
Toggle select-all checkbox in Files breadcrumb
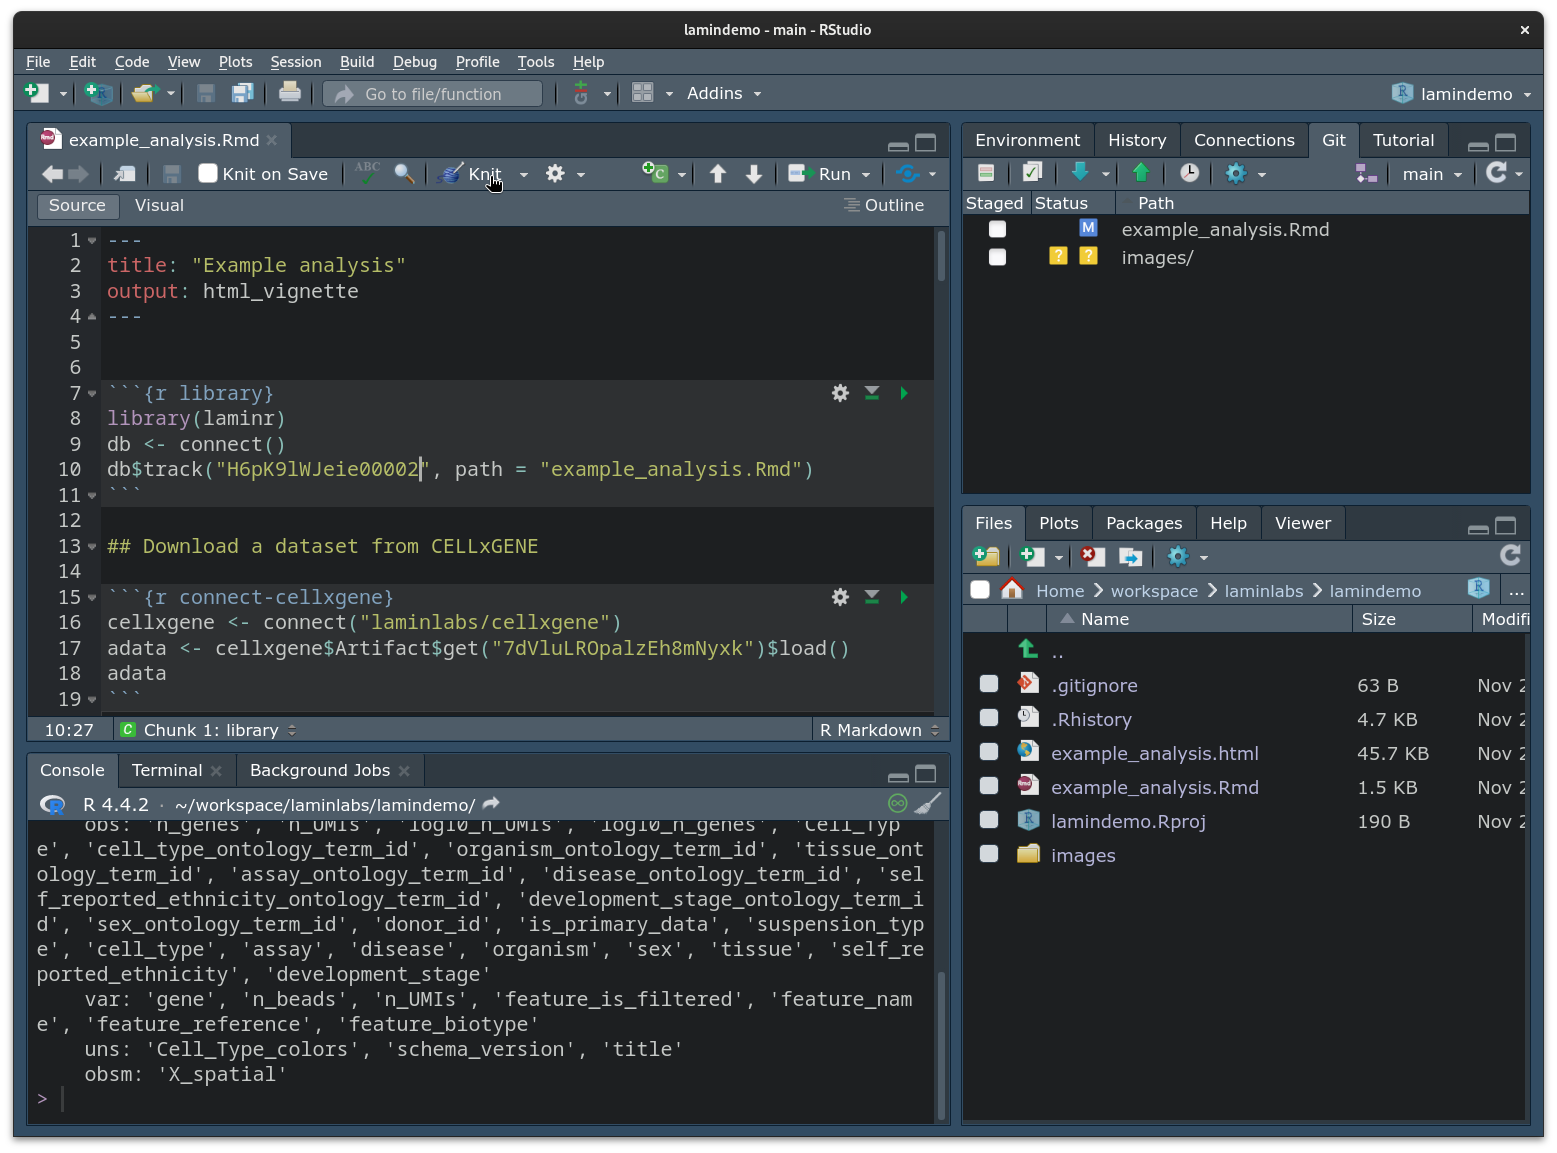coord(980,590)
